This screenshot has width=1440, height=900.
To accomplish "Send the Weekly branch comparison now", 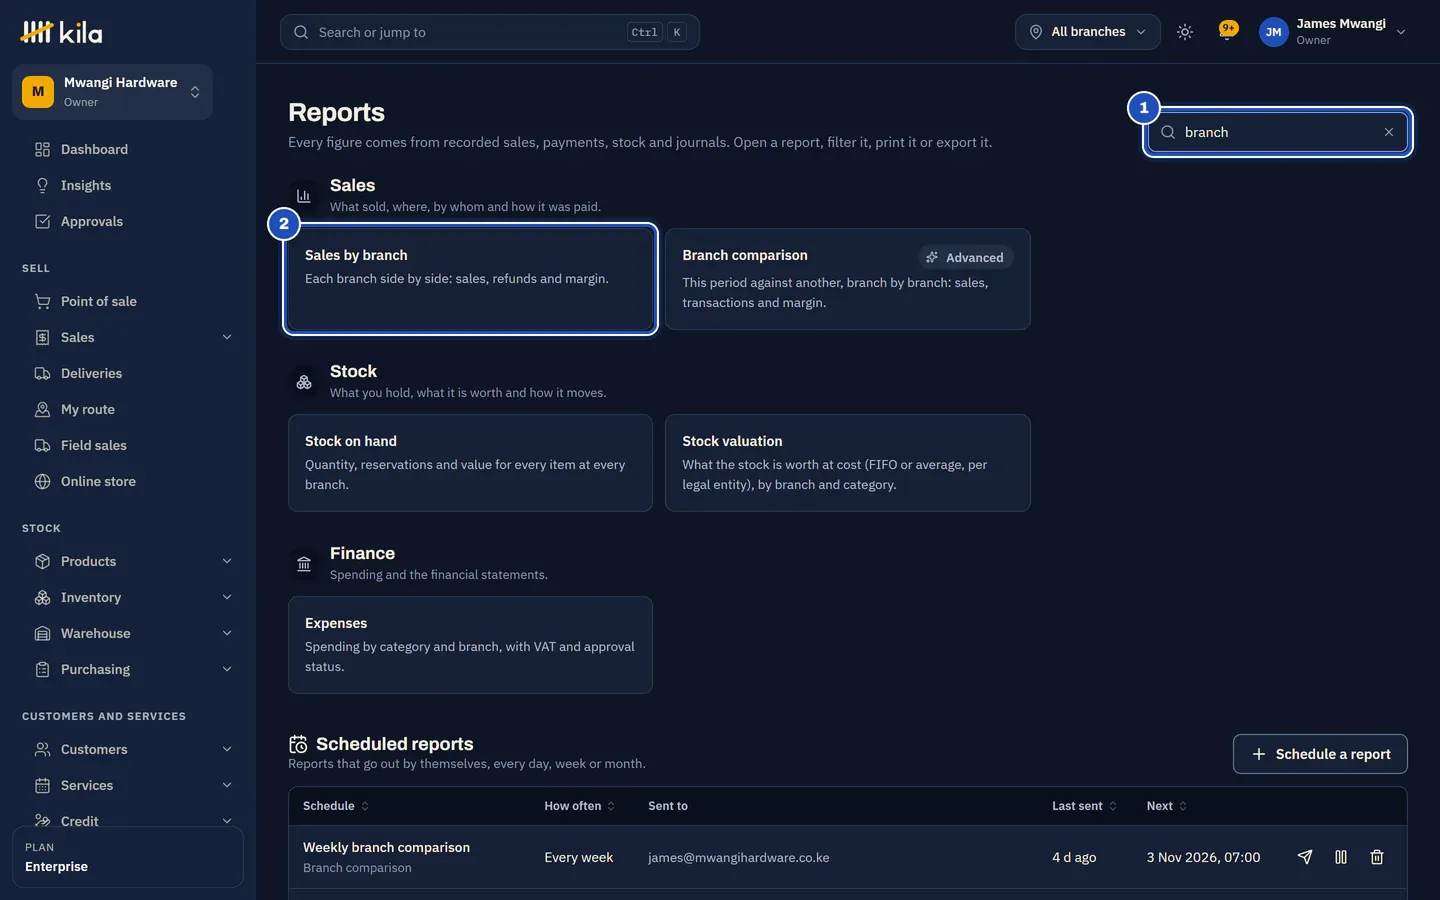I will (1305, 857).
